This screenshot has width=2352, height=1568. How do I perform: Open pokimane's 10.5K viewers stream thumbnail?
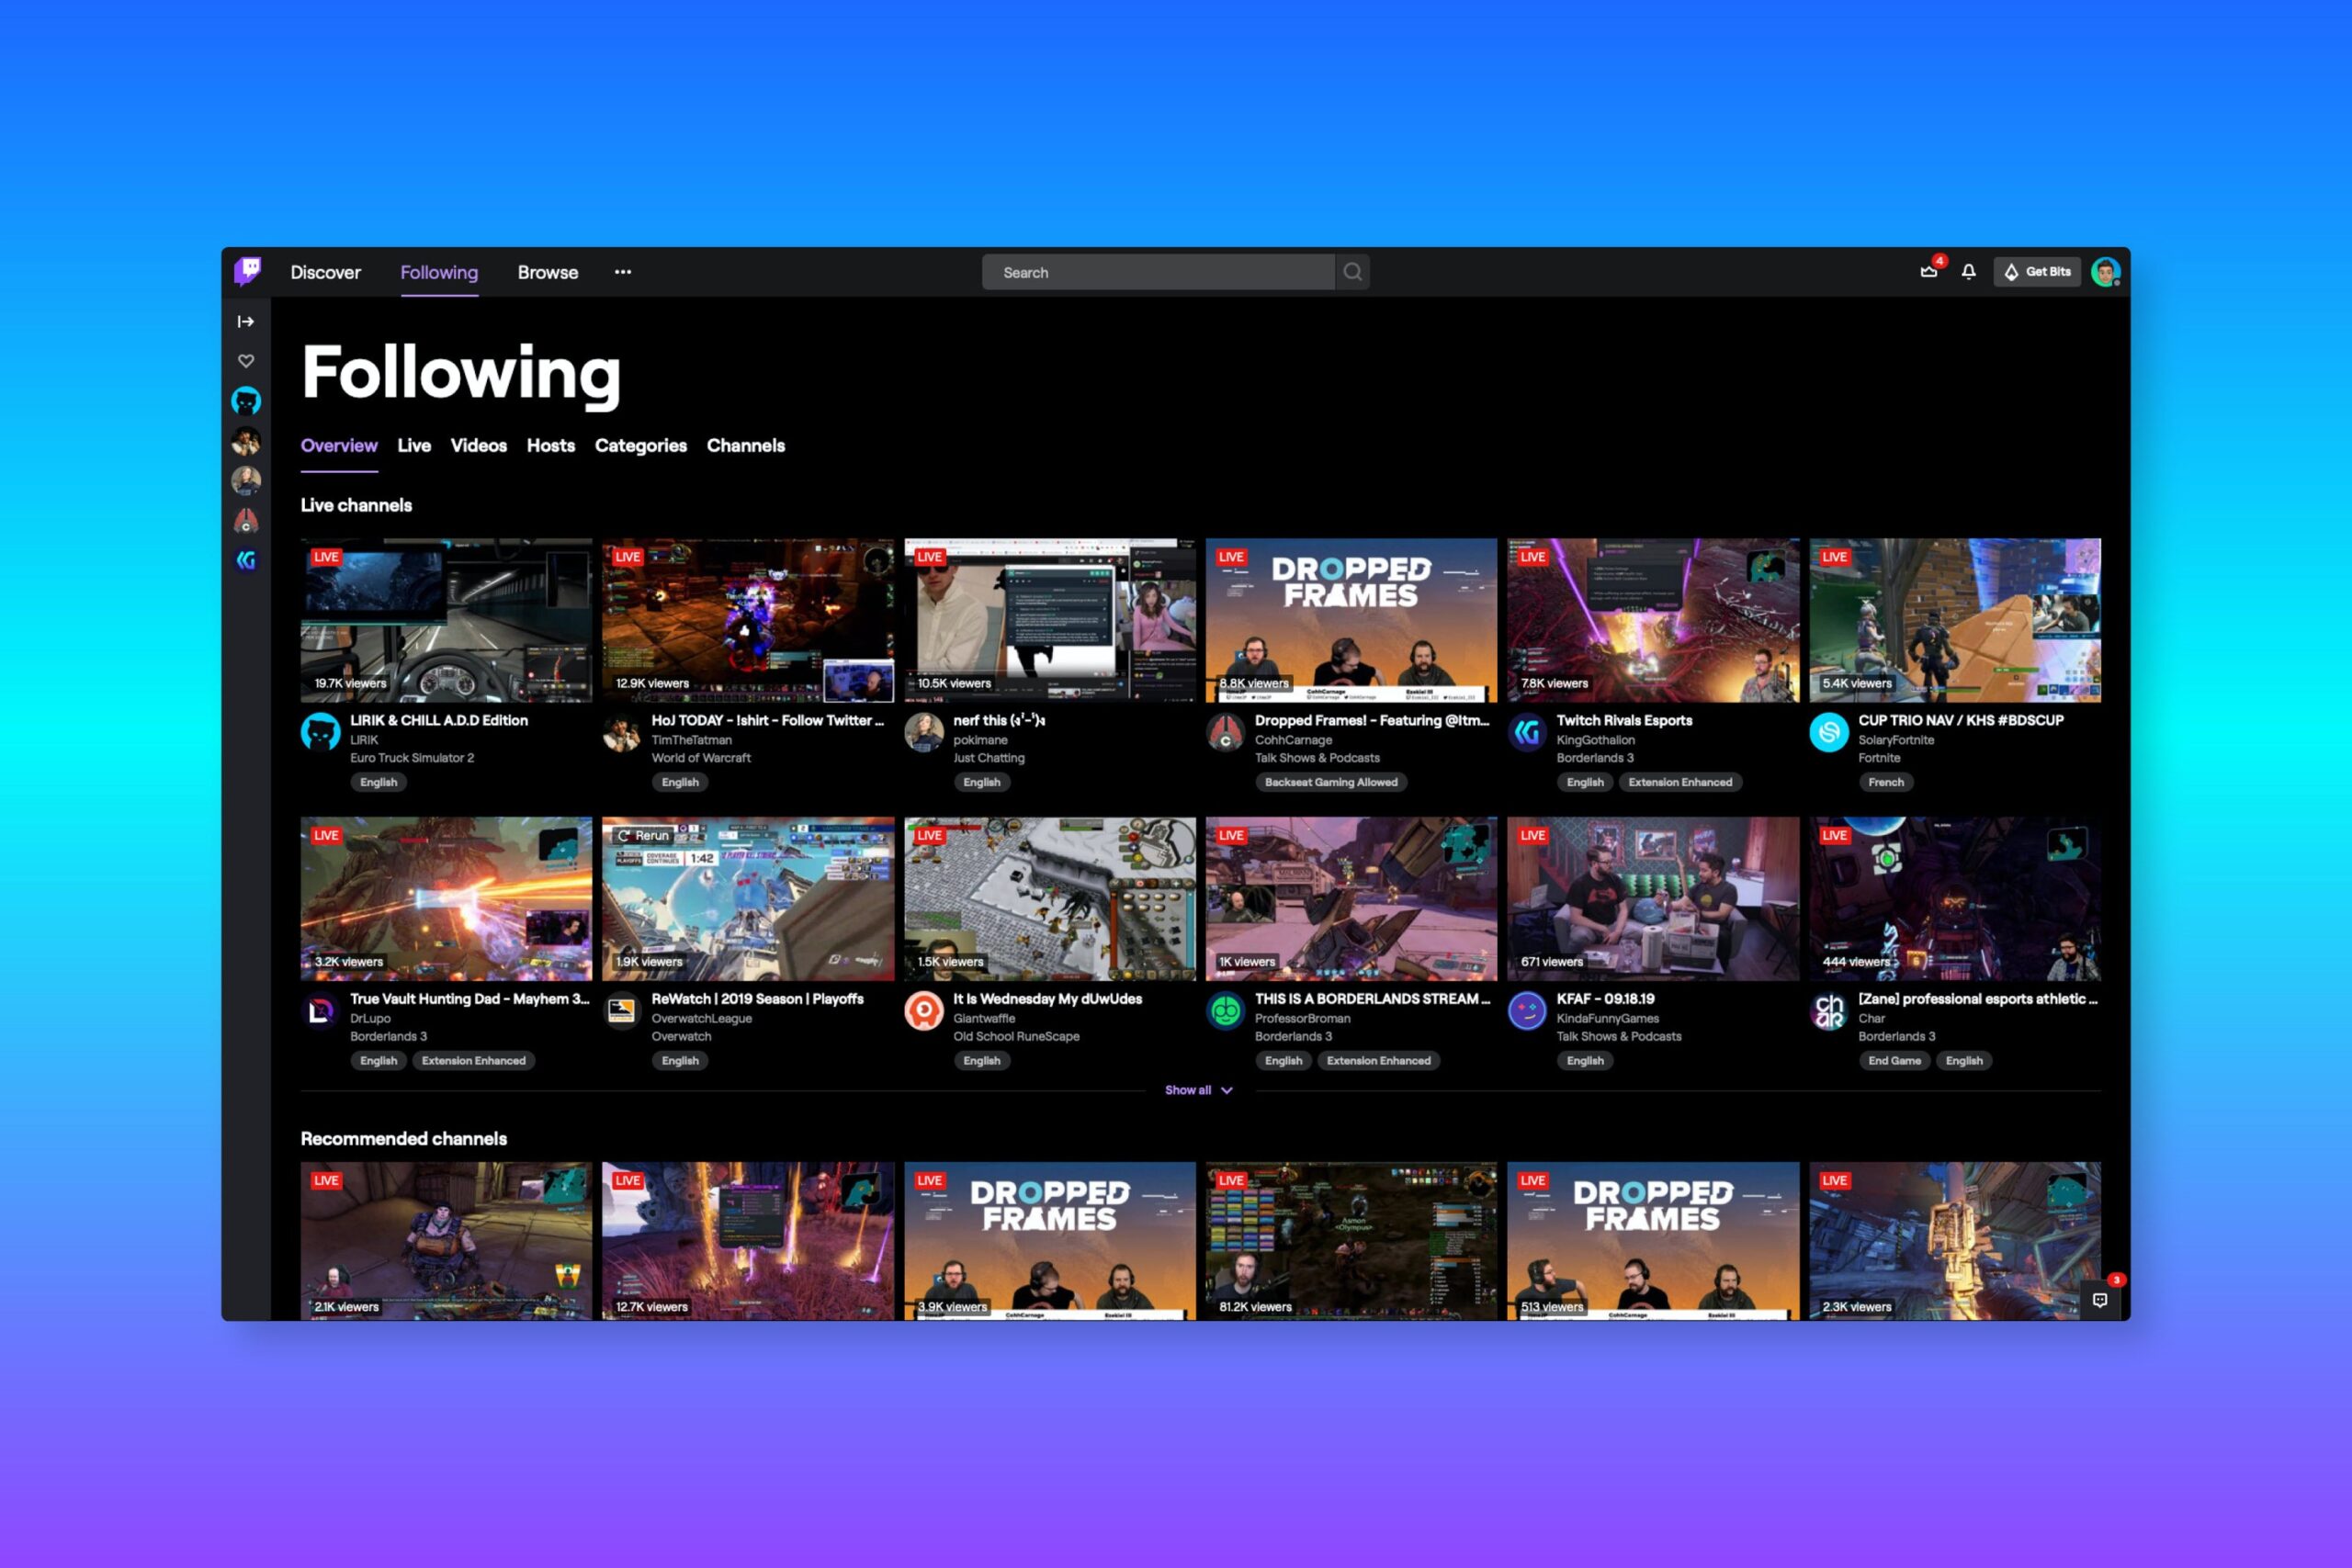point(1050,620)
